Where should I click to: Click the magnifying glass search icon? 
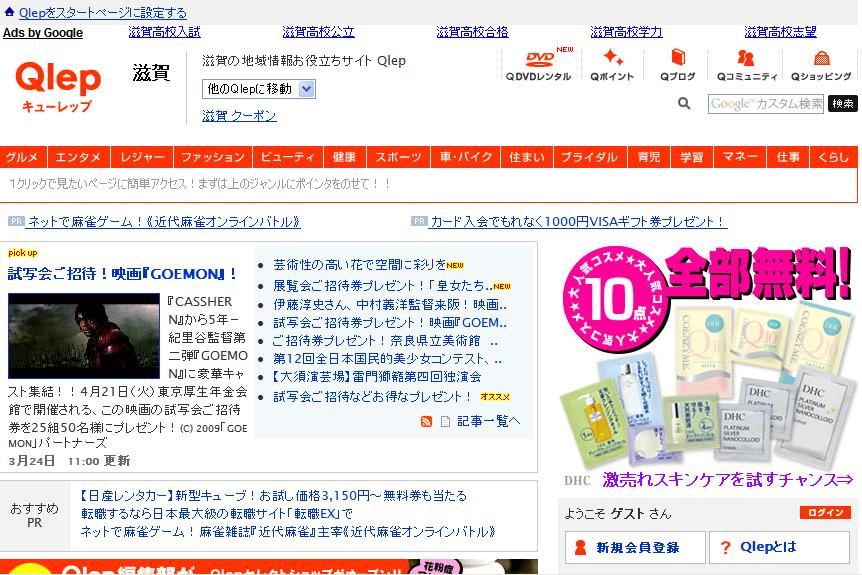[684, 103]
